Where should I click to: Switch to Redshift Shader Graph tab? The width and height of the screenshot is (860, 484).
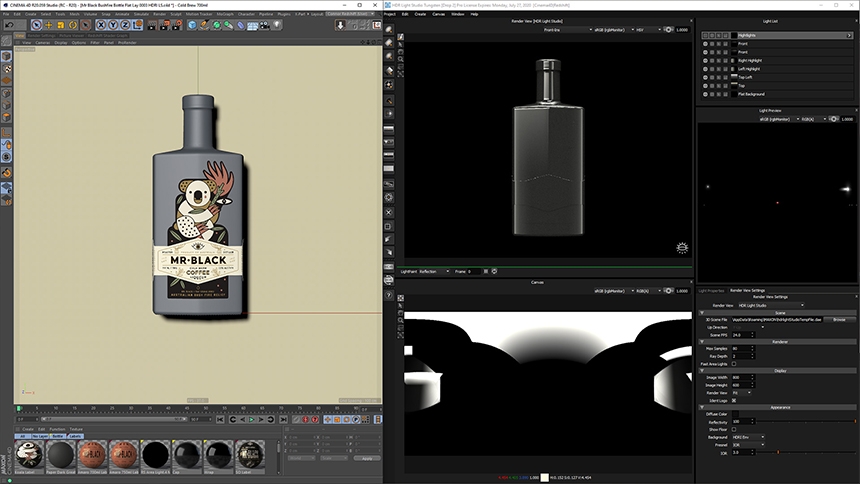pyautogui.click(x=108, y=36)
